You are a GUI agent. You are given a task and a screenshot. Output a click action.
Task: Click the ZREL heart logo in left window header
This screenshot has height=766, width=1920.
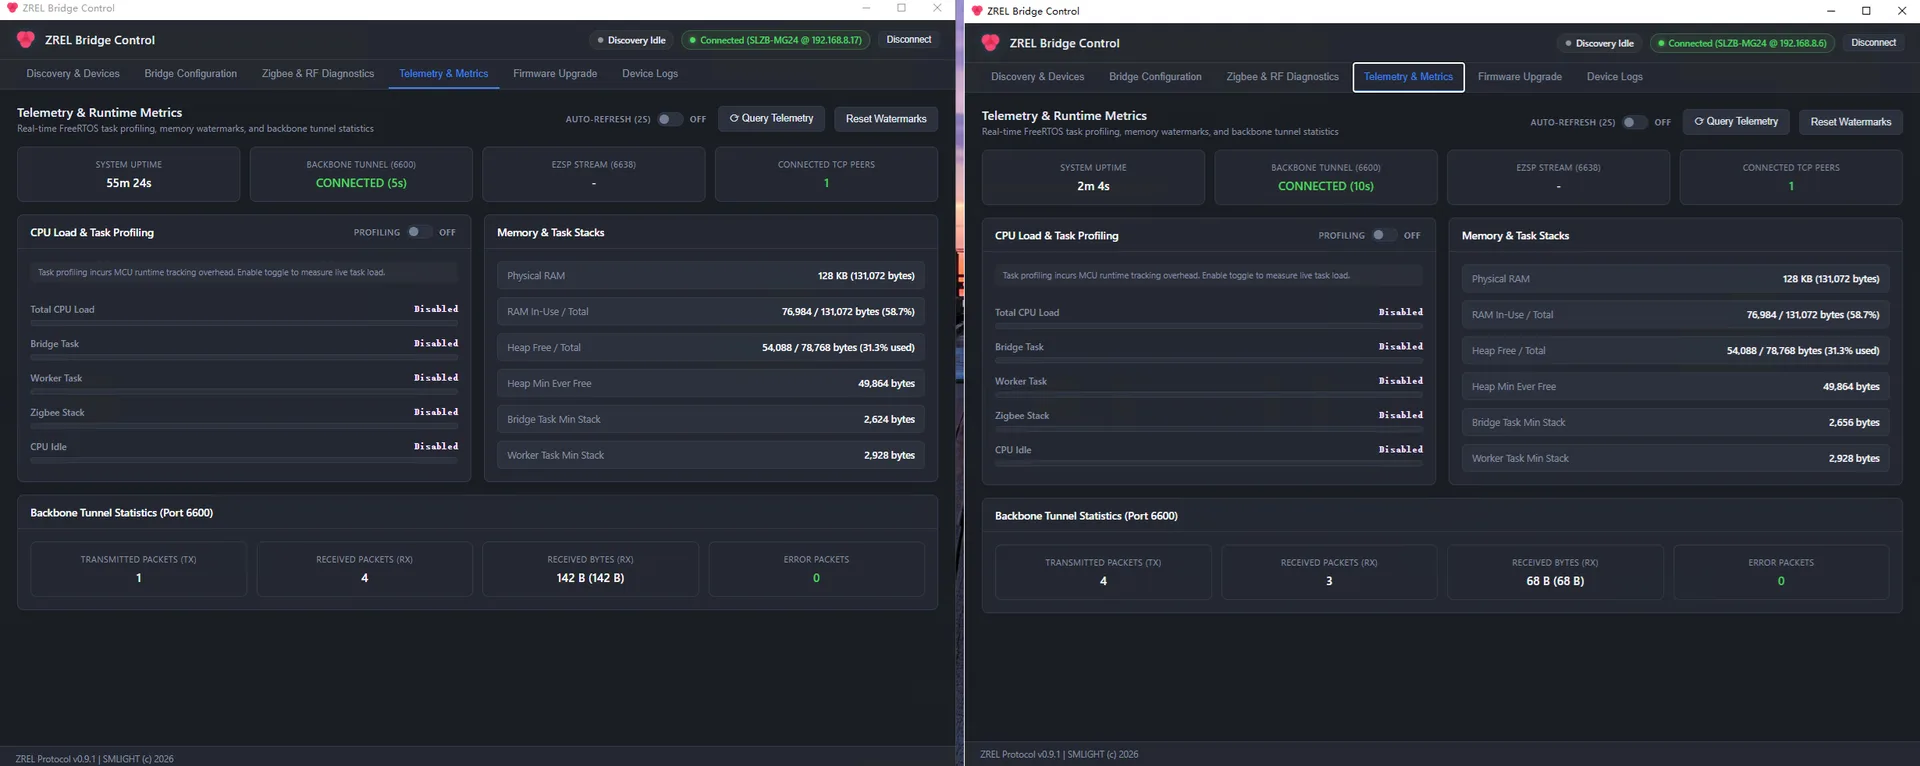(x=26, y=40)
